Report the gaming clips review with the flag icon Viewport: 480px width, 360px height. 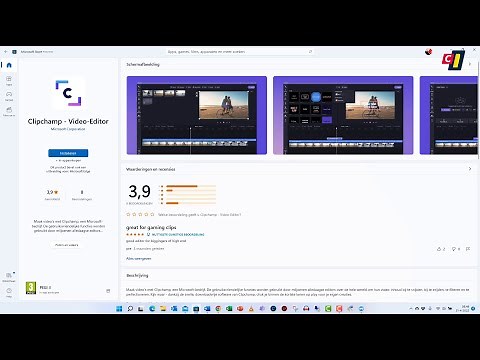[468, 249]
